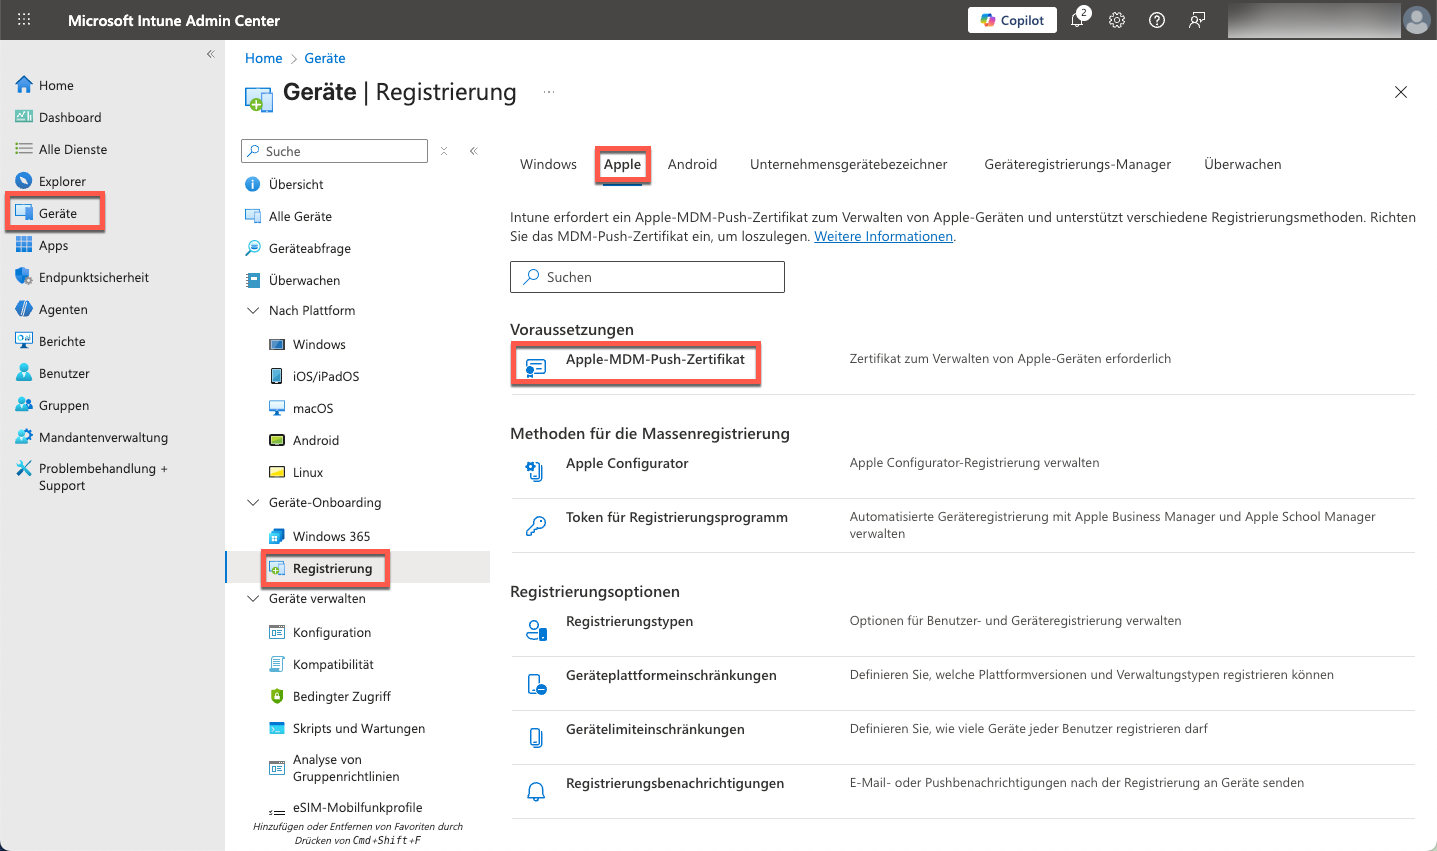Open Endpunktsicherheit in left navigation
The image size is (1437, 851).
click(x=93, y=277)
